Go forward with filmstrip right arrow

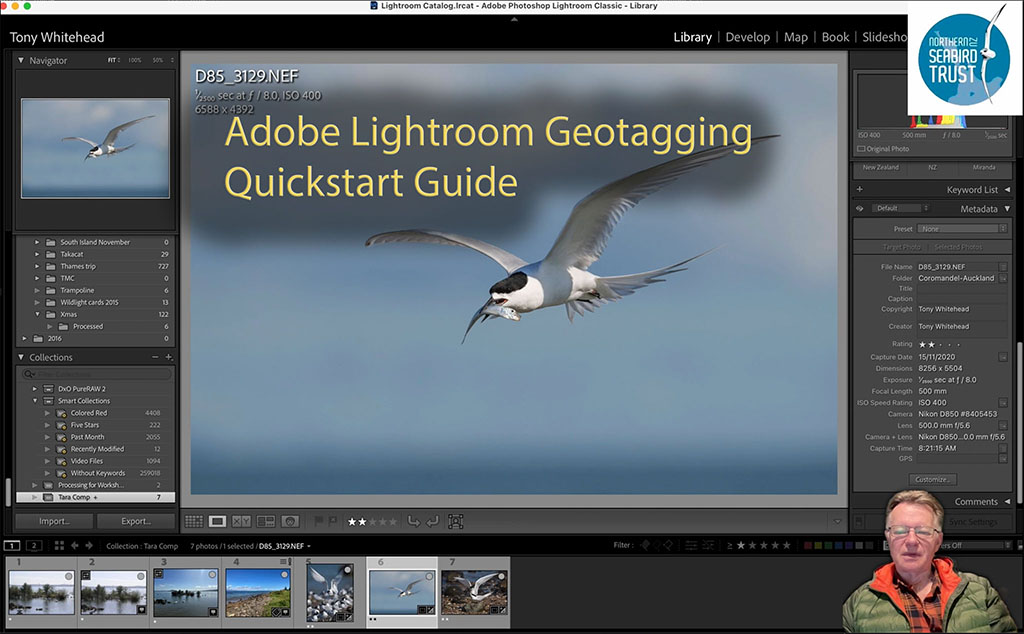89,545
